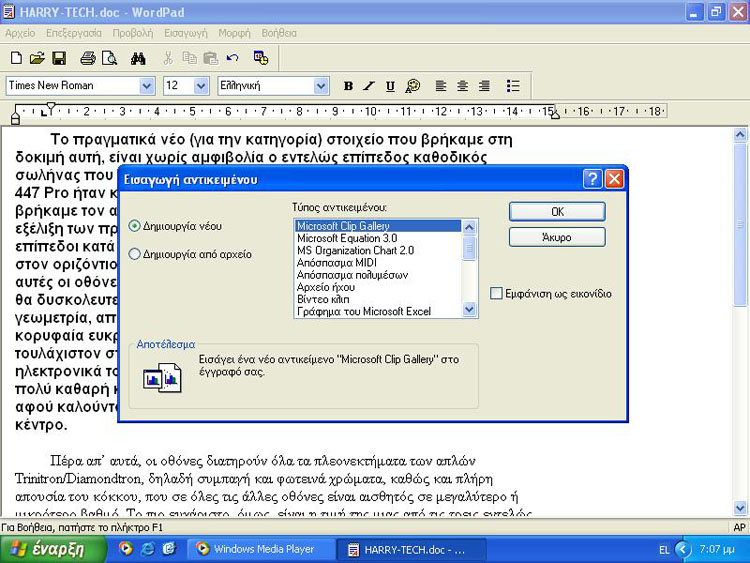Image resolution: width=750 pixels, height=563 pixels.
Task: Toggle underline formatting
Action: pos(390,86)
